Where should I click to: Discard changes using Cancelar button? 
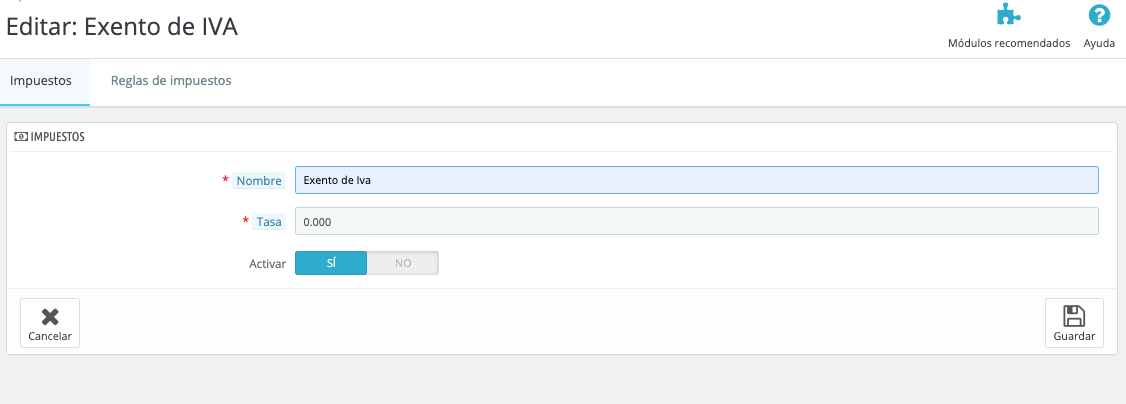pyautogui.click(x=50, y=323)
